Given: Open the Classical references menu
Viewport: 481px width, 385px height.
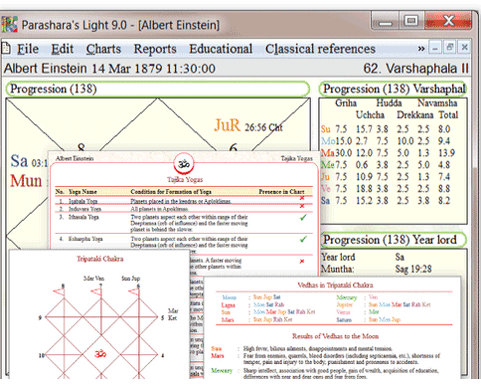Looking at the screenshot, I should (x=320, y=49).
